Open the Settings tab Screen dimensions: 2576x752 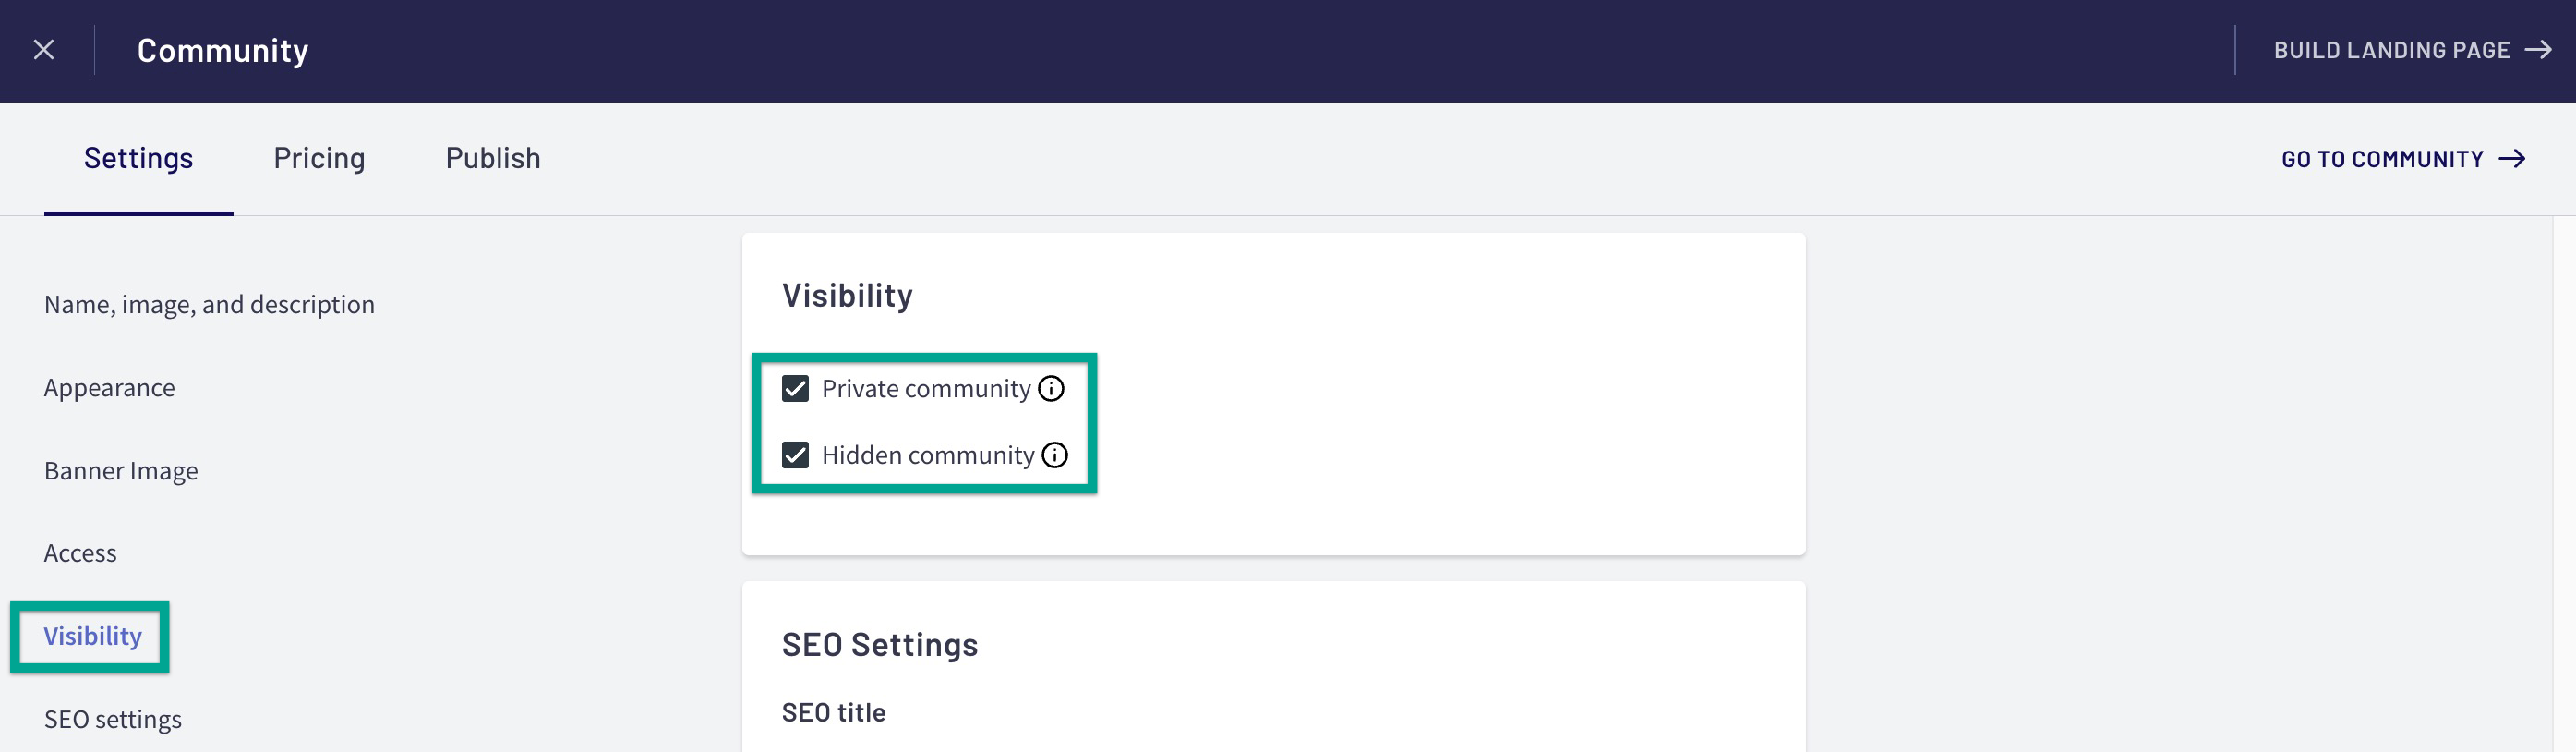point(138,158)
